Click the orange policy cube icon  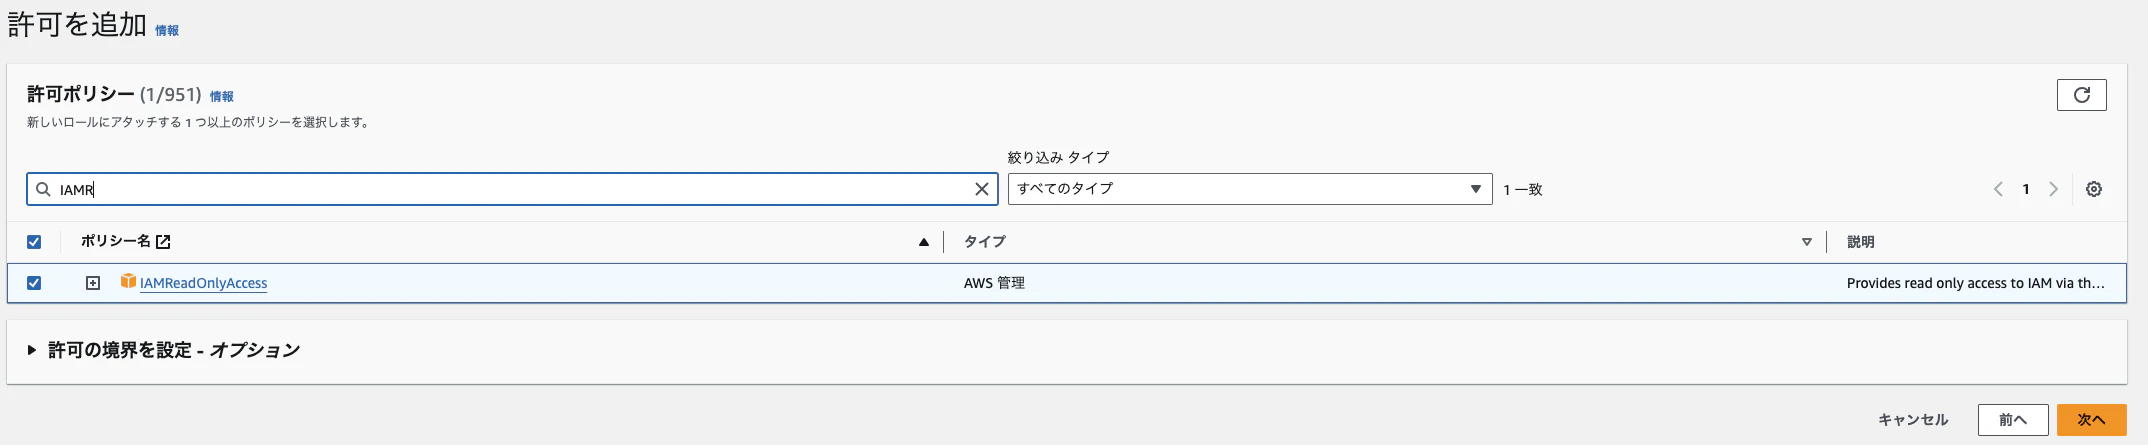click(128, 282)
